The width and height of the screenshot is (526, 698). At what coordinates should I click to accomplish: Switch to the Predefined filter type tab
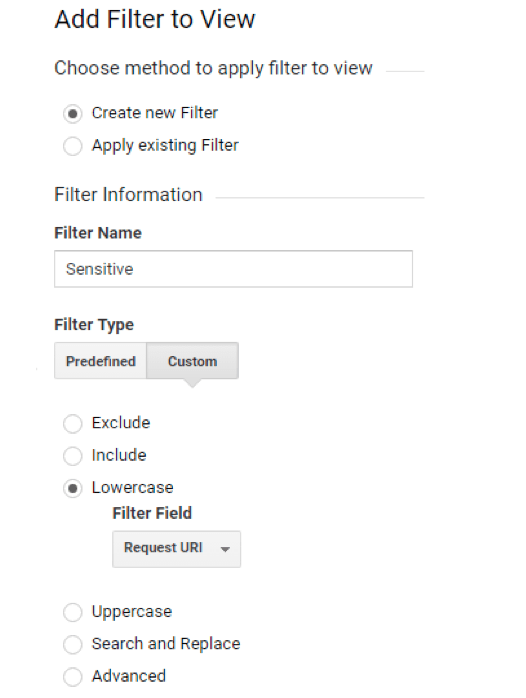pos(101,361)
